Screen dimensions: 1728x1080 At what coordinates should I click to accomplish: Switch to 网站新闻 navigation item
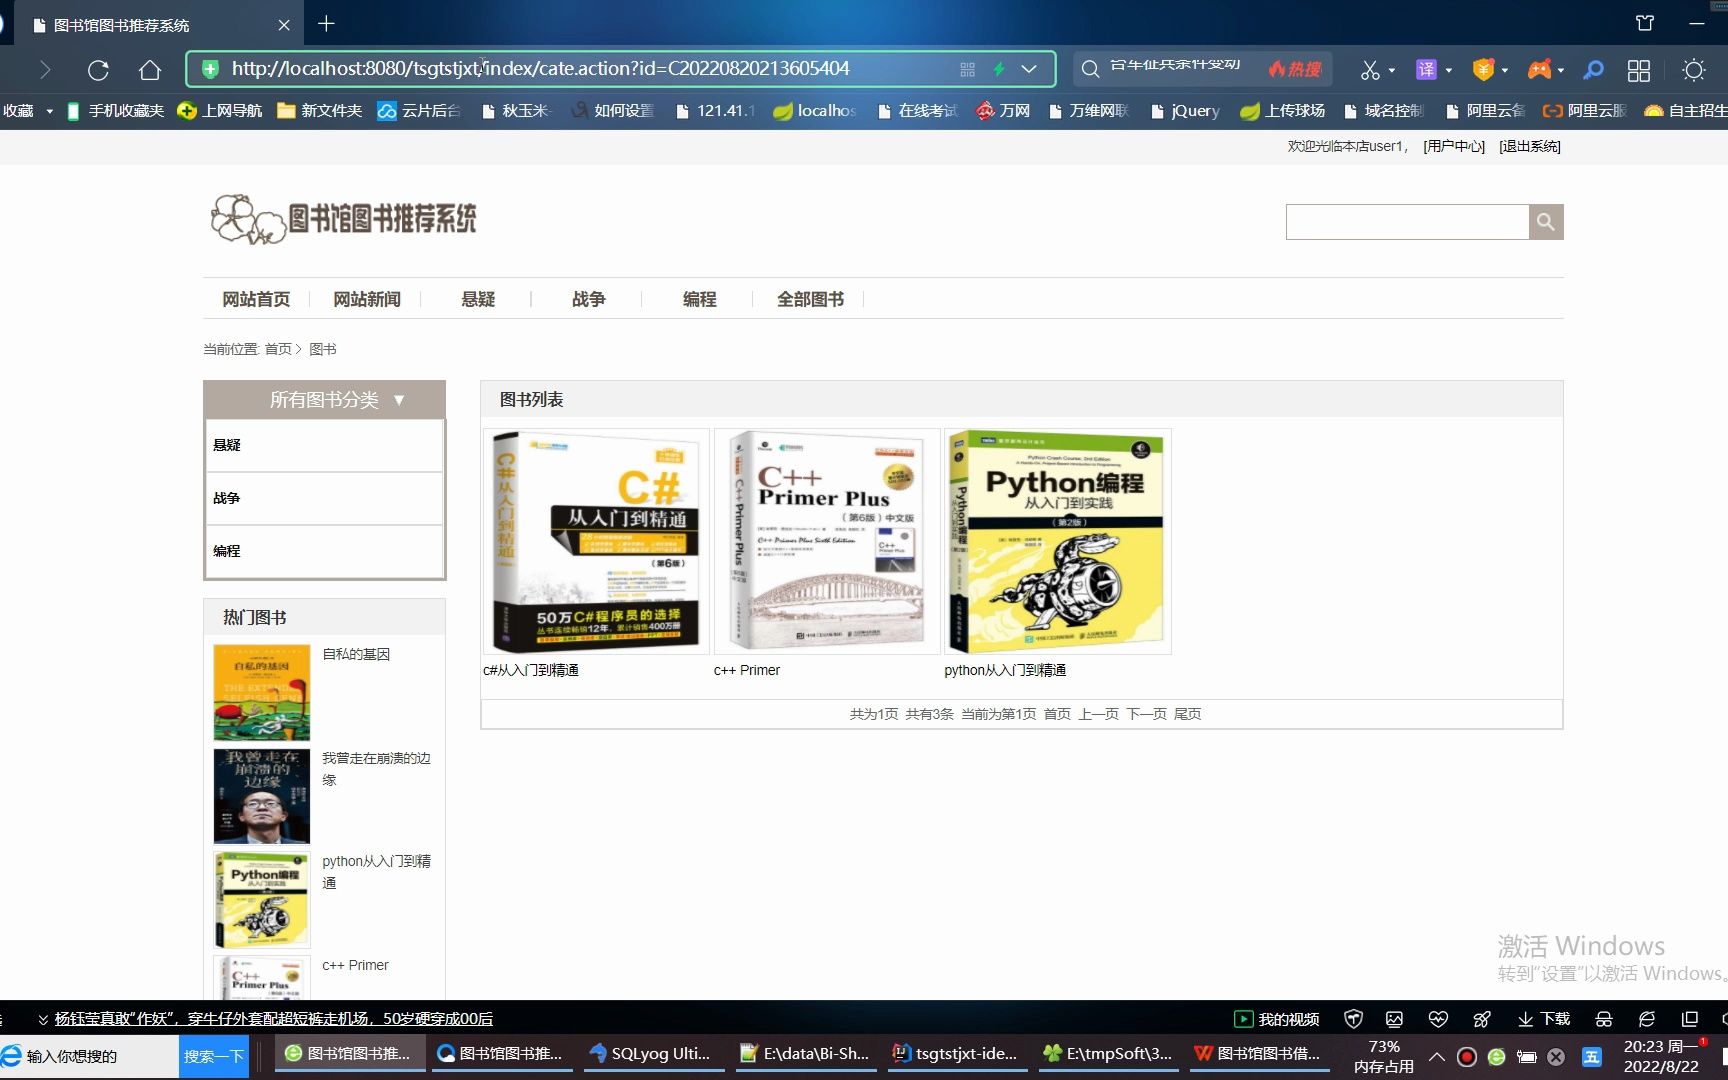point(367,298)
